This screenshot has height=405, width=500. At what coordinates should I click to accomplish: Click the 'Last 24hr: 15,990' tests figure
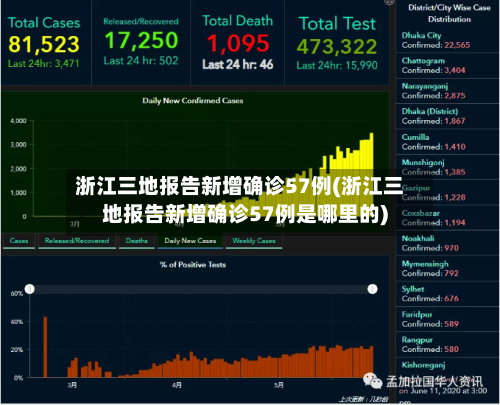point(337,65)
